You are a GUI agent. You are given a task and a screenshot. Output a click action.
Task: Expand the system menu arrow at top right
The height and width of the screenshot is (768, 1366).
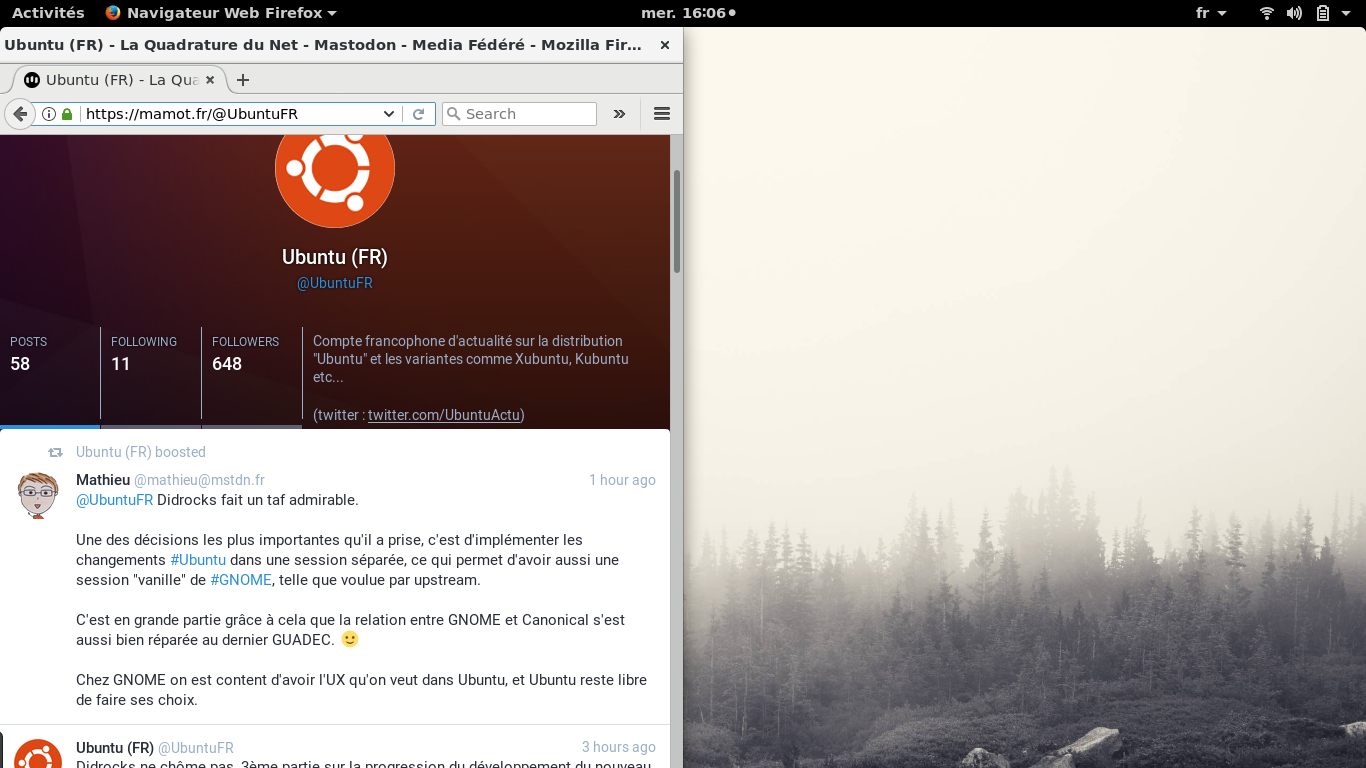pyautogui.click(x=1344, y=14)
